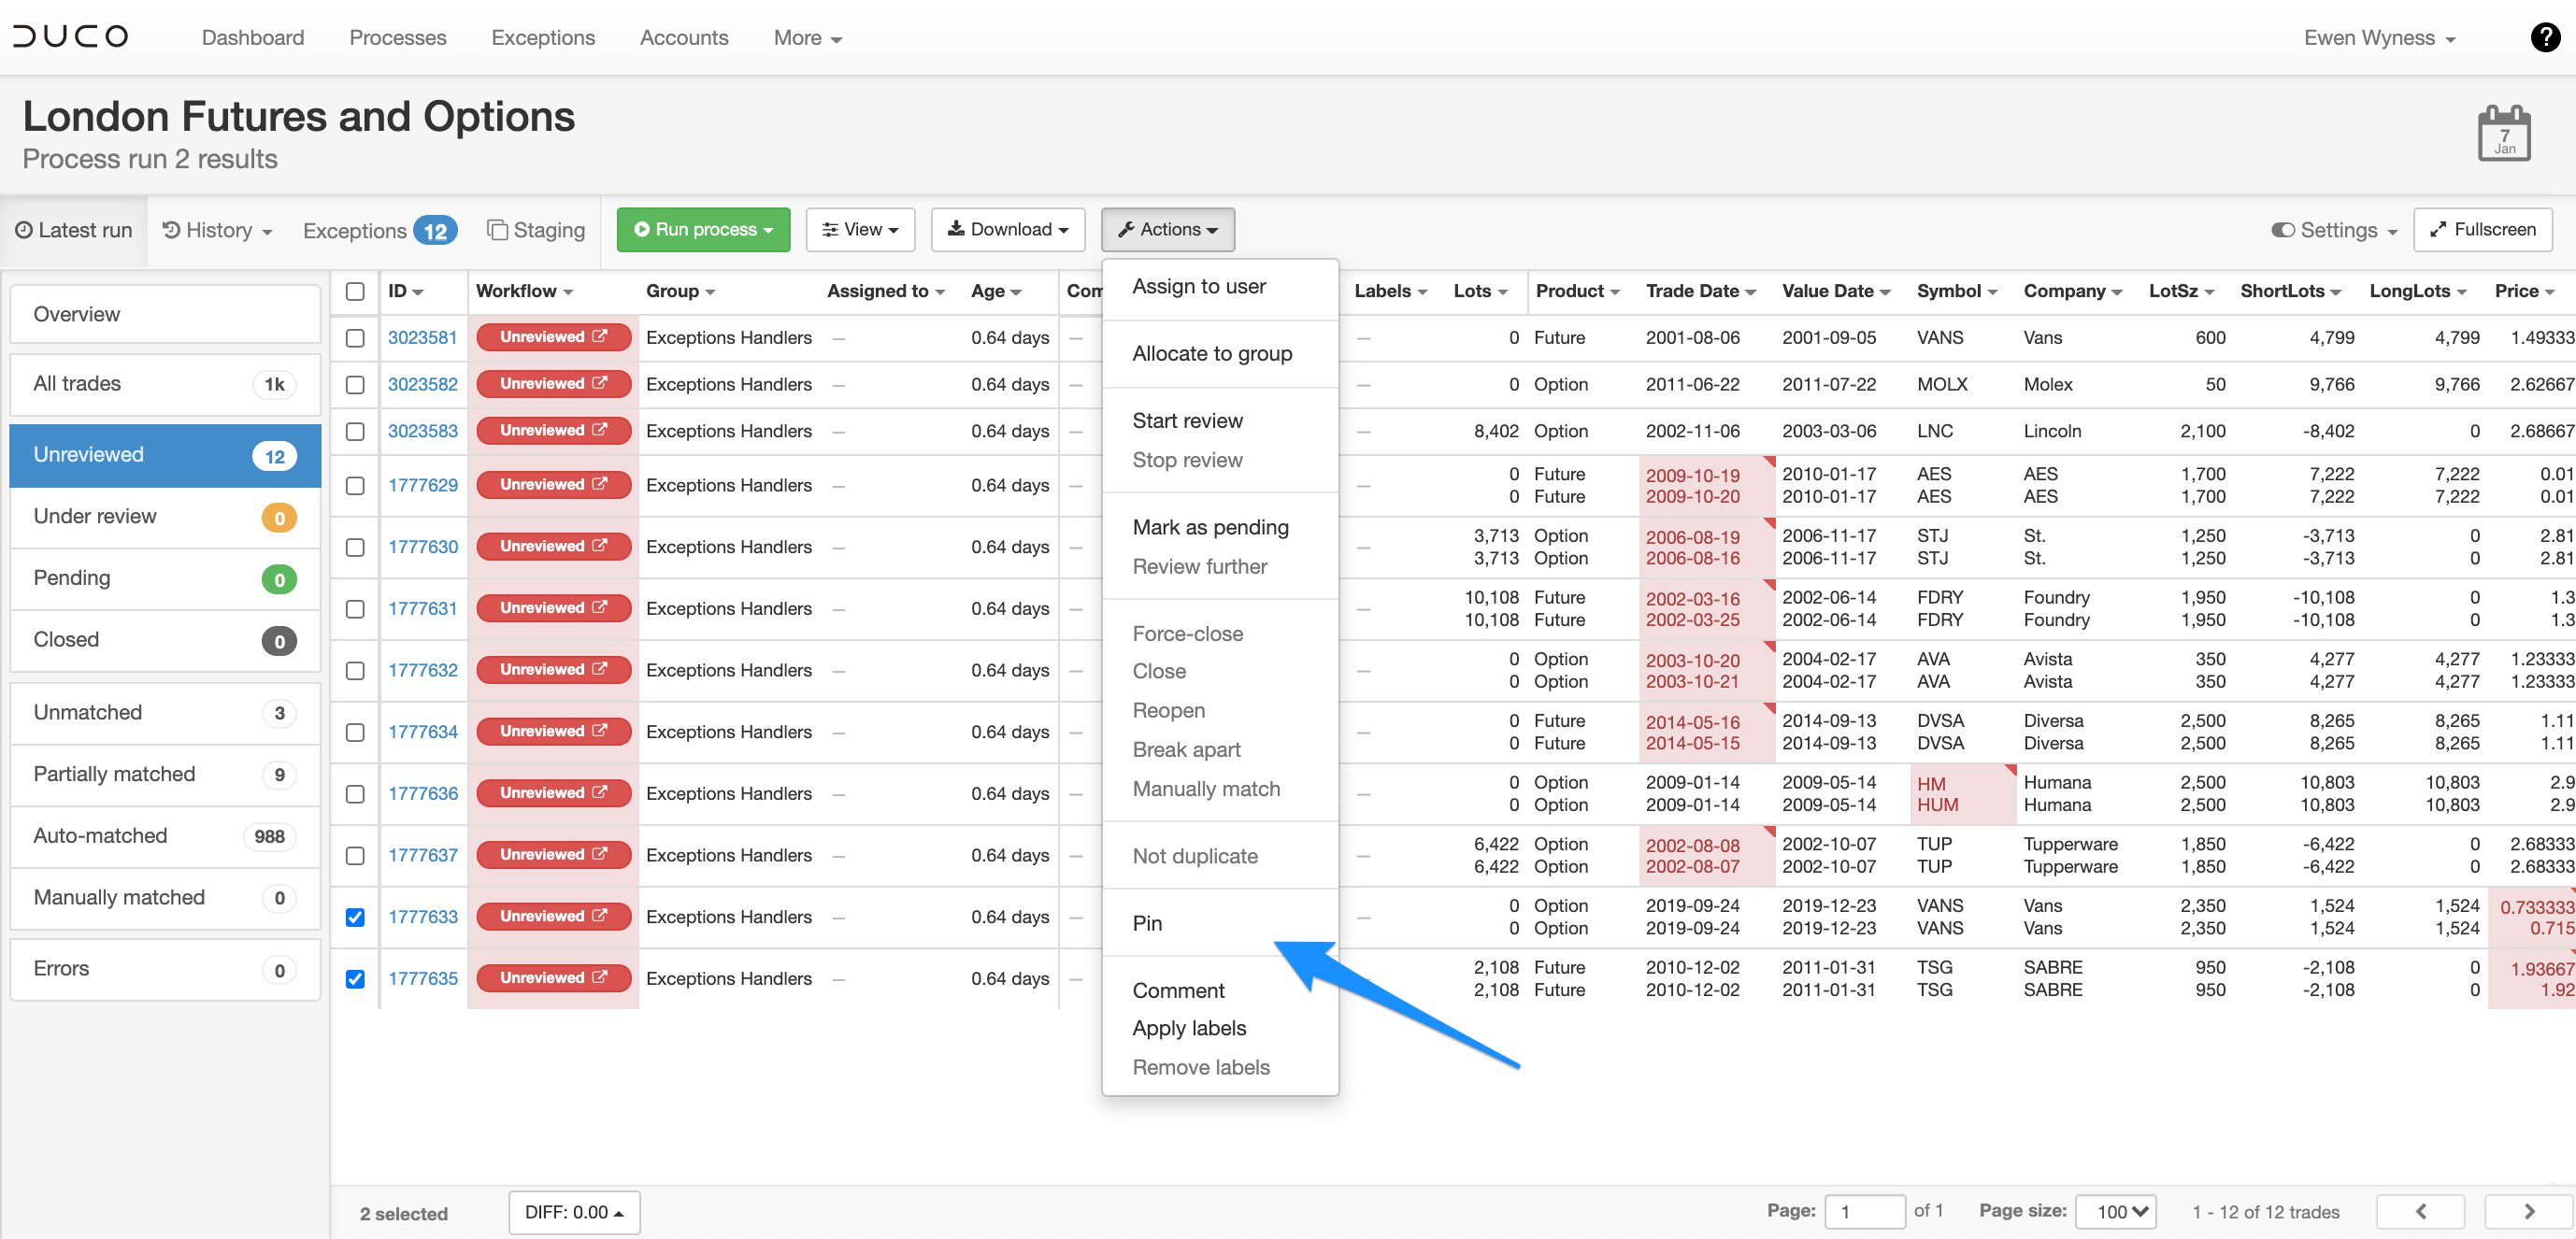Open the Page size selector

pos(2116,1211)
